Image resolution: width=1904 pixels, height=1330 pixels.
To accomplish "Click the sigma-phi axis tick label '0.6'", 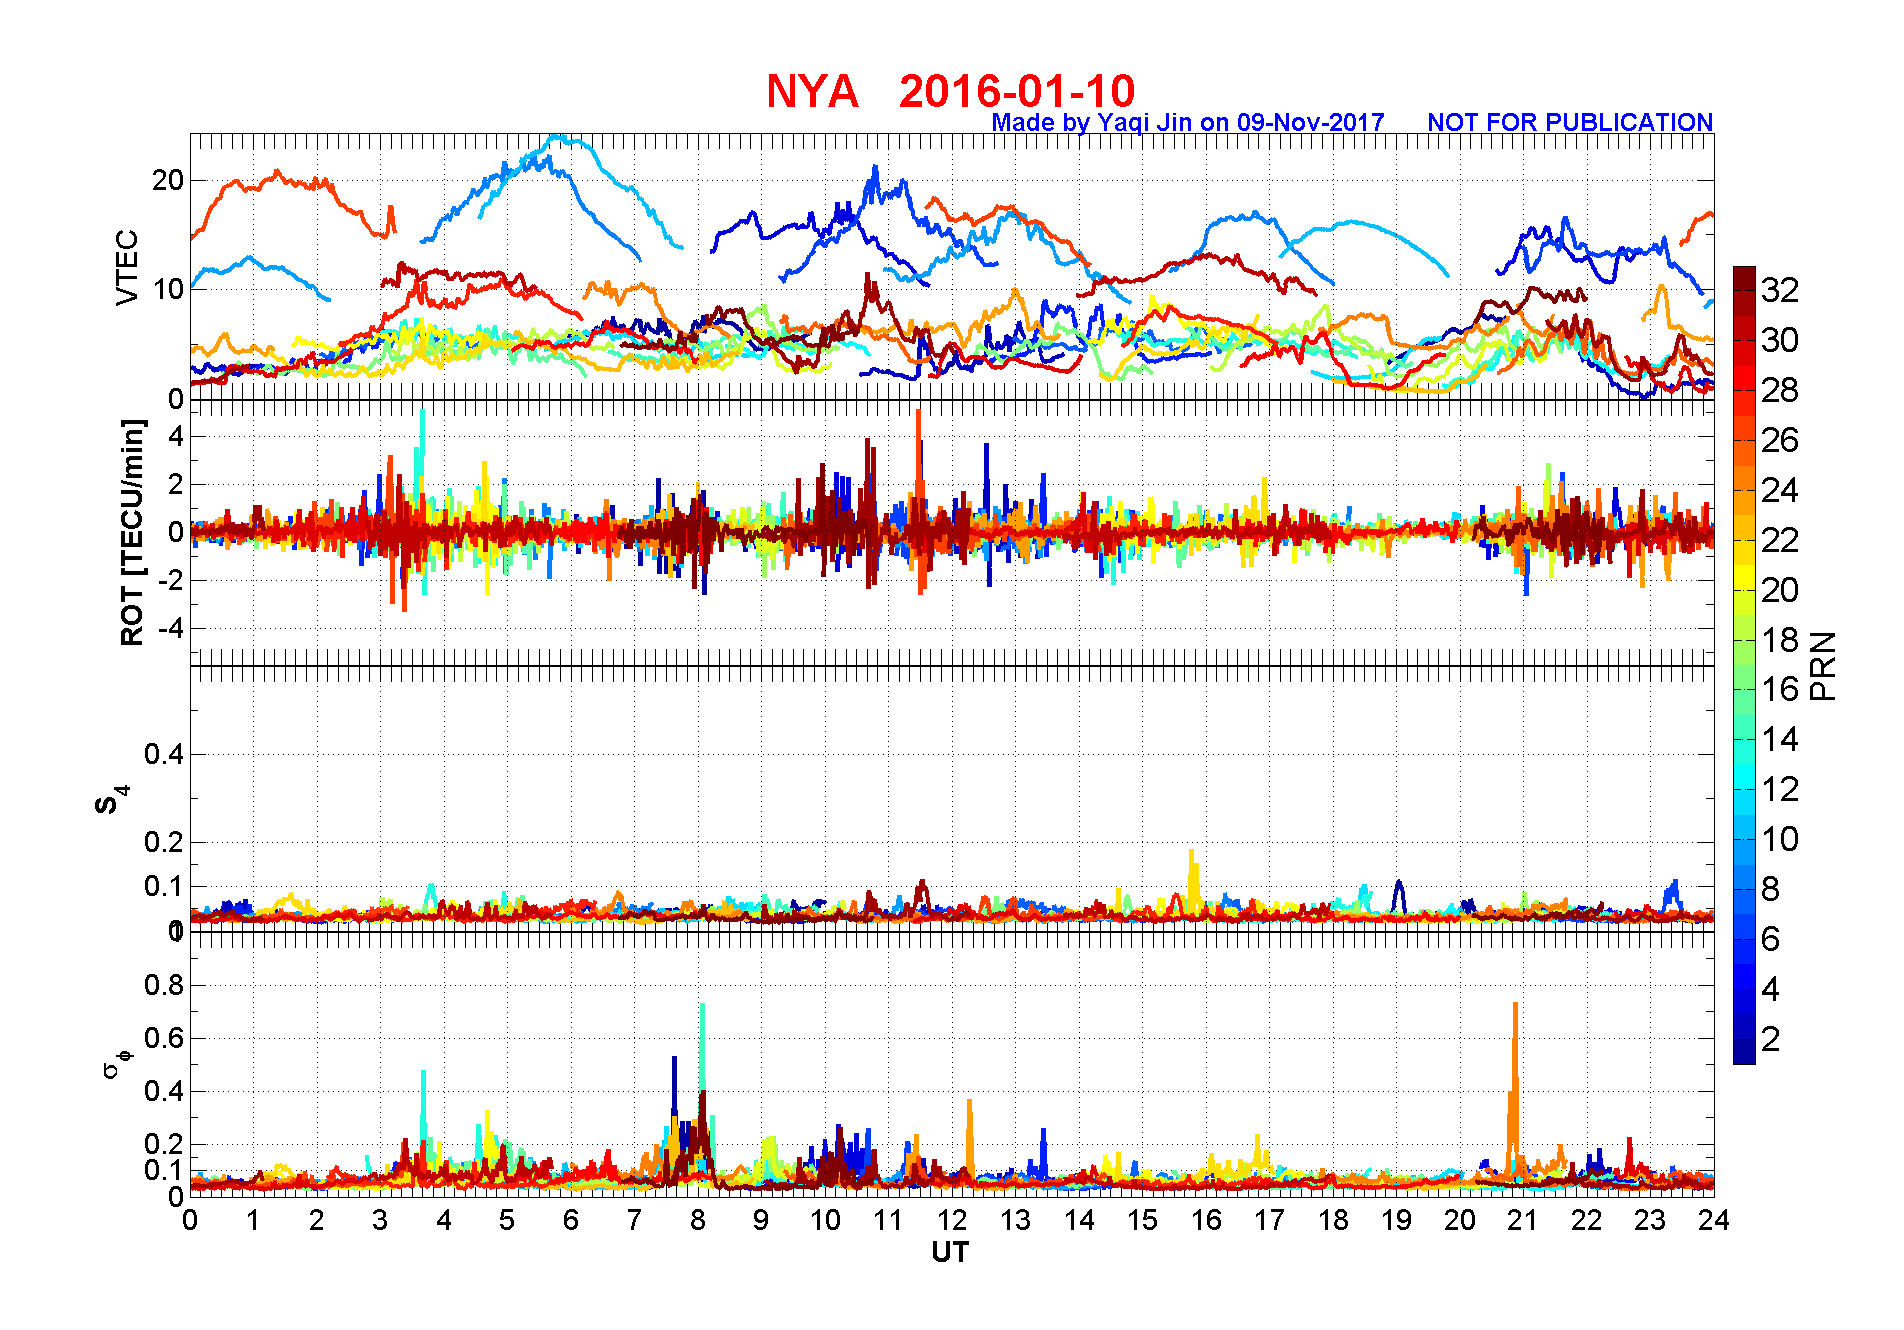I will [165, 1038].
